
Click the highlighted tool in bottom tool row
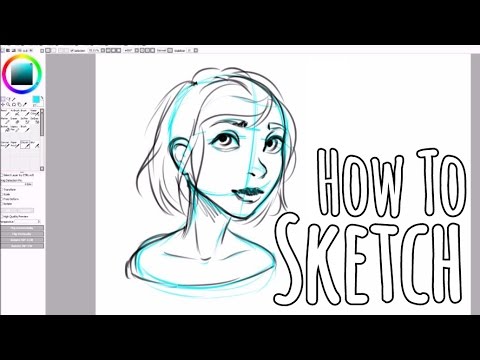pos(25,144)
